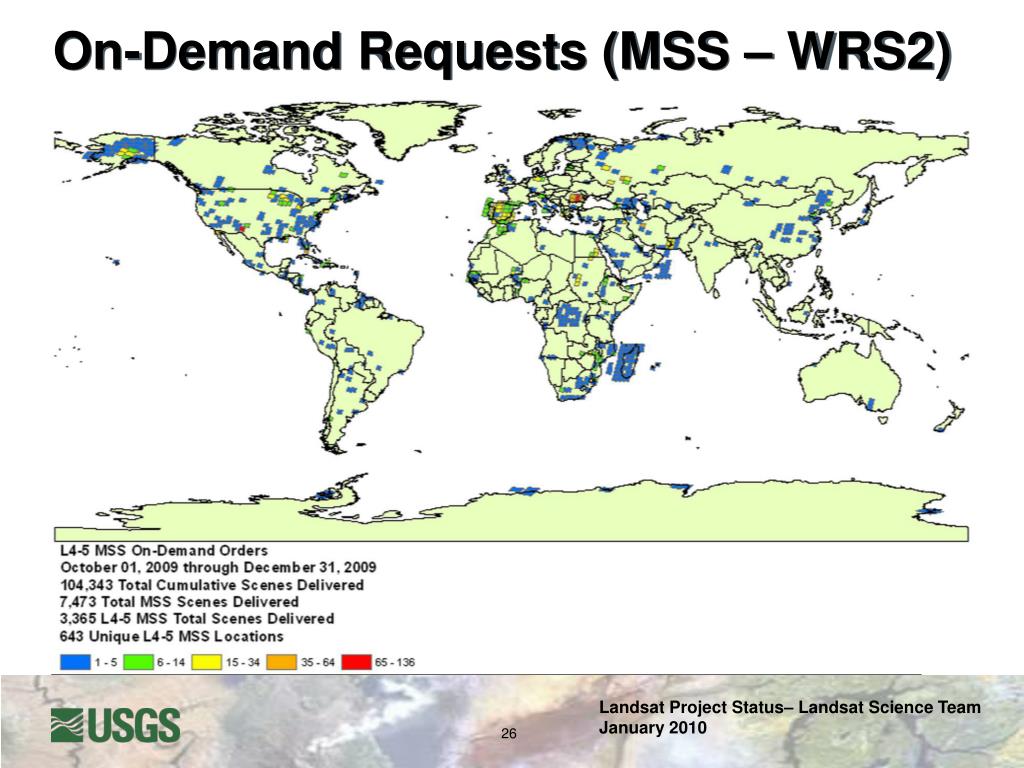Select the green 6 - 14 legend swatch

click(138, 662)
